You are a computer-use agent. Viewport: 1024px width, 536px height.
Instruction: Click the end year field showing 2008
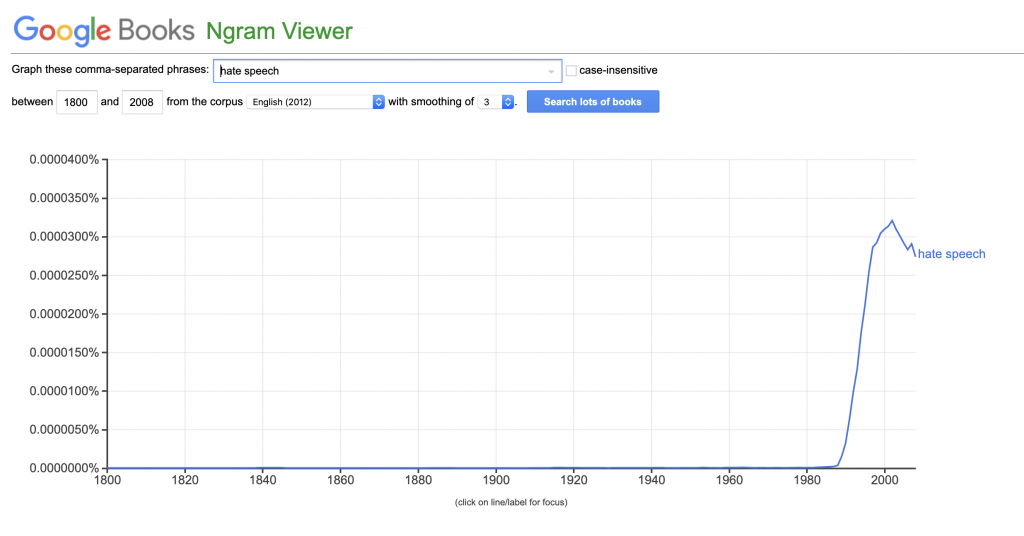point(142,102)
